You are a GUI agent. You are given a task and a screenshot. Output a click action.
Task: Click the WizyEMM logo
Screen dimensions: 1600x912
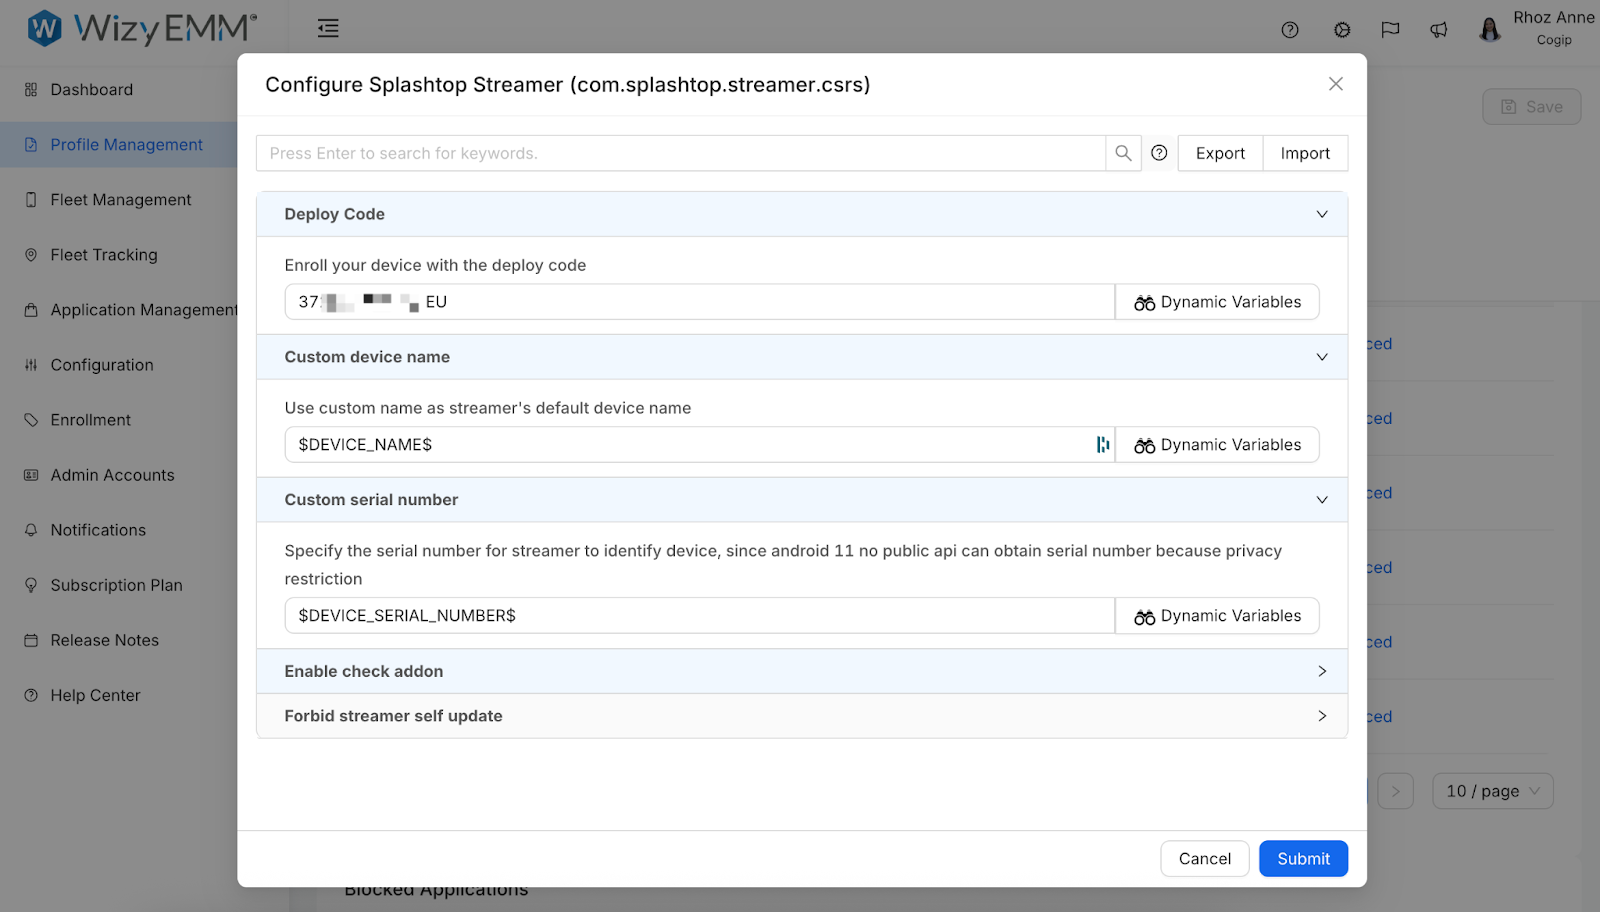tap(141, 28)
